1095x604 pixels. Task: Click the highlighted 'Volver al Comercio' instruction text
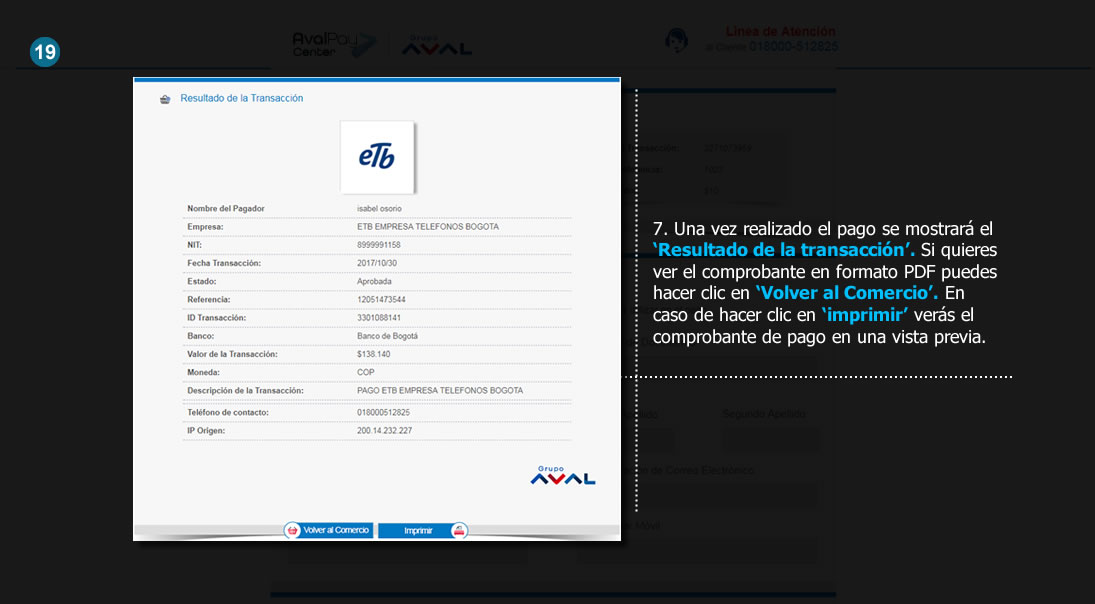click(x=846, y=293)
